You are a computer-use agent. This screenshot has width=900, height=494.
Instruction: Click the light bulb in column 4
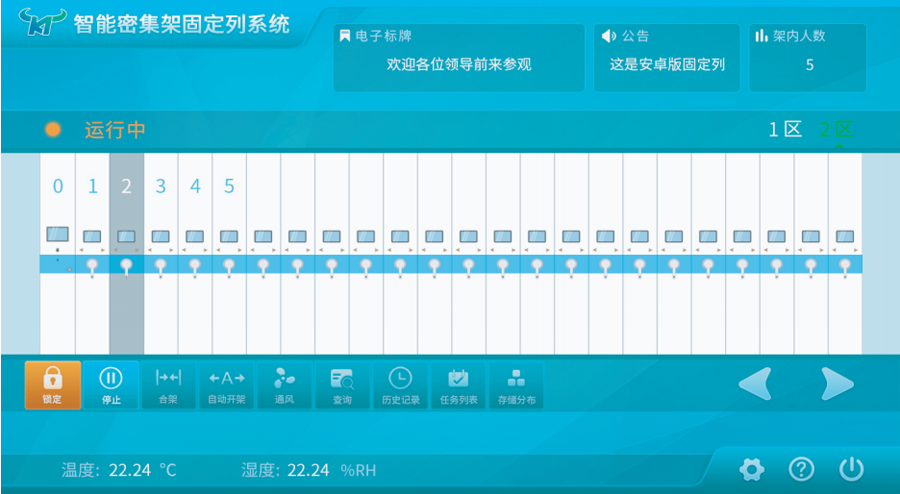[x=195, y=267]
